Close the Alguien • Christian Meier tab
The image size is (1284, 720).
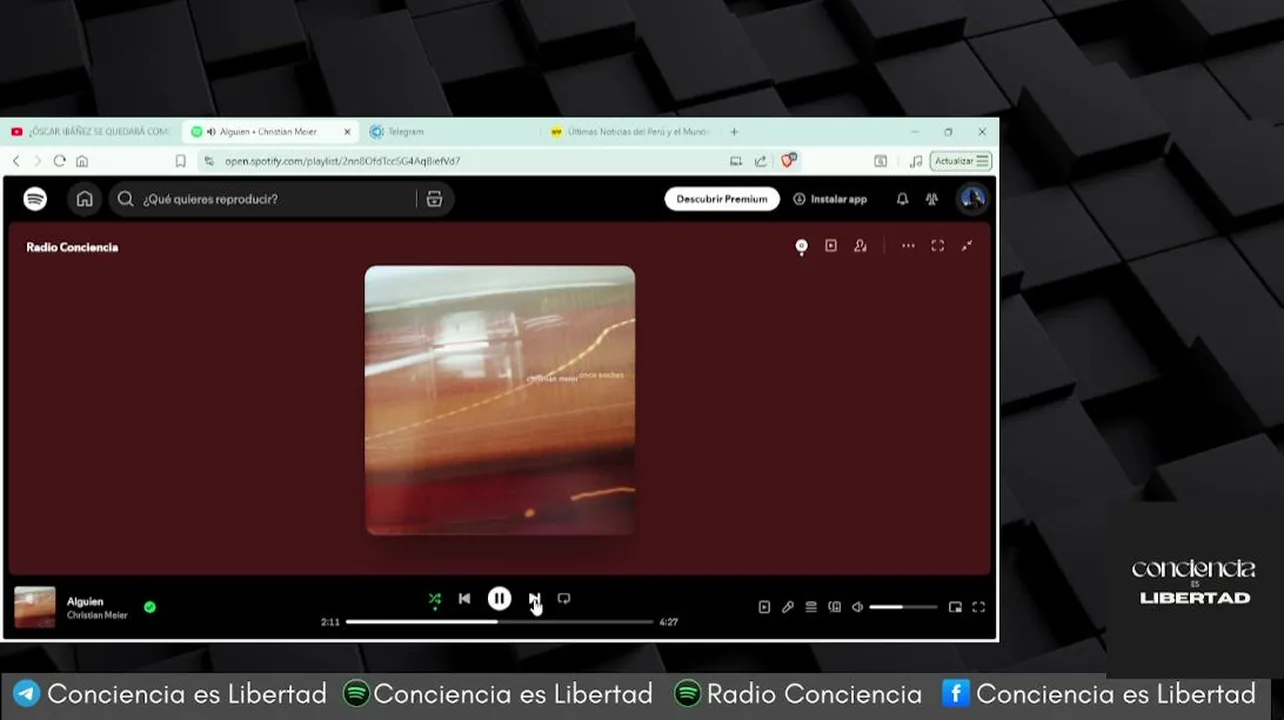(x=348, y=132)
